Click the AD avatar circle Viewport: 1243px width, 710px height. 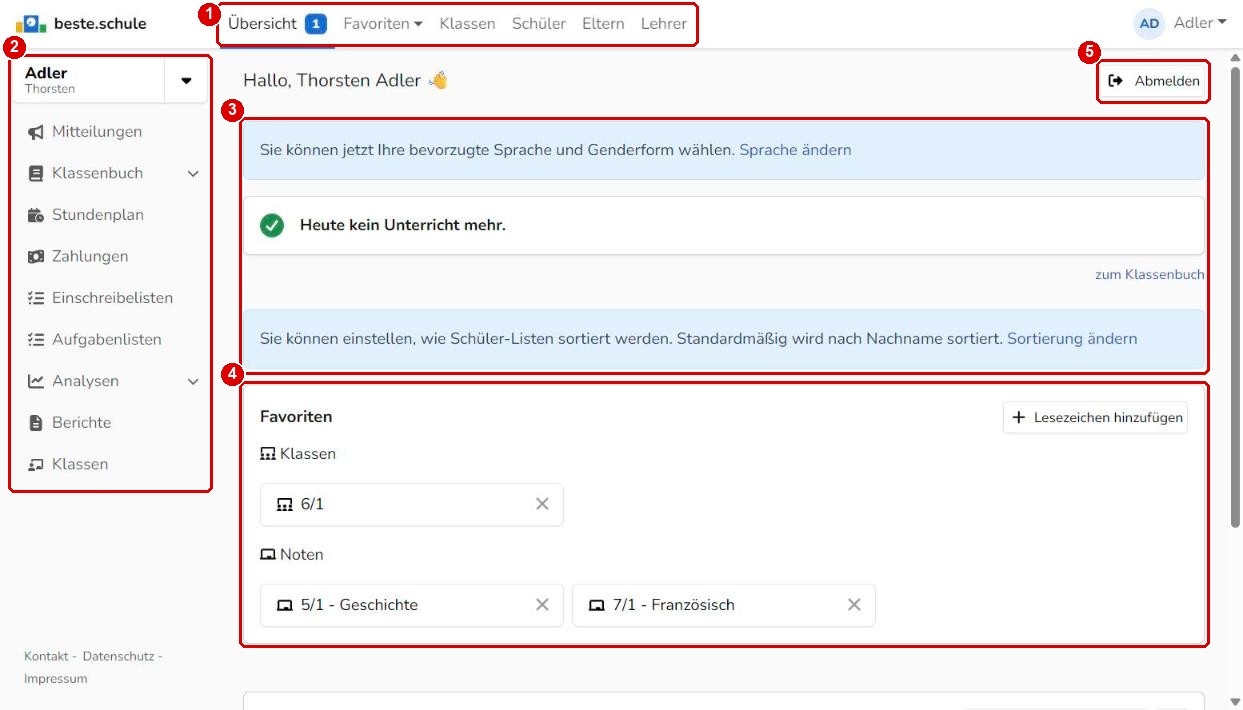click(x=1150, y=23)
